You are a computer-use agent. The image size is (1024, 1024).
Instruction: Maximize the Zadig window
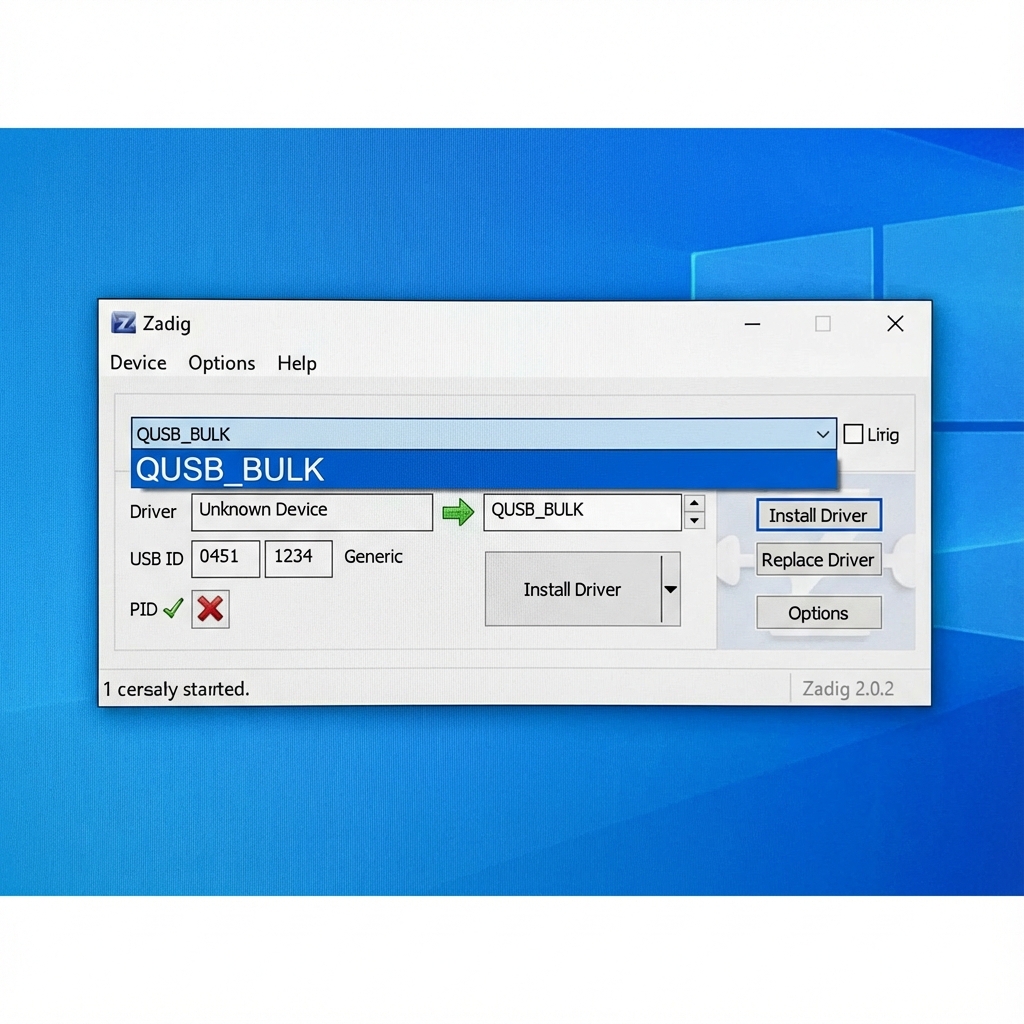tap(823, 323)
